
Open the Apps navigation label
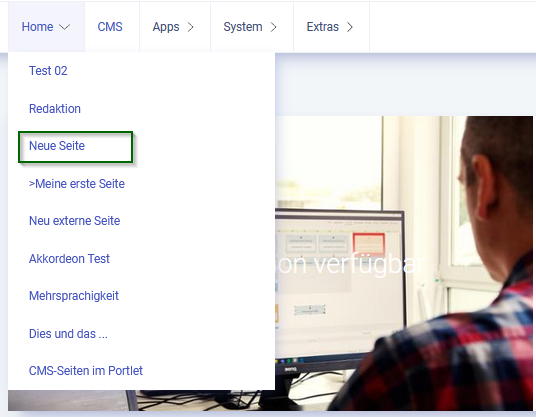pos(166,27)
